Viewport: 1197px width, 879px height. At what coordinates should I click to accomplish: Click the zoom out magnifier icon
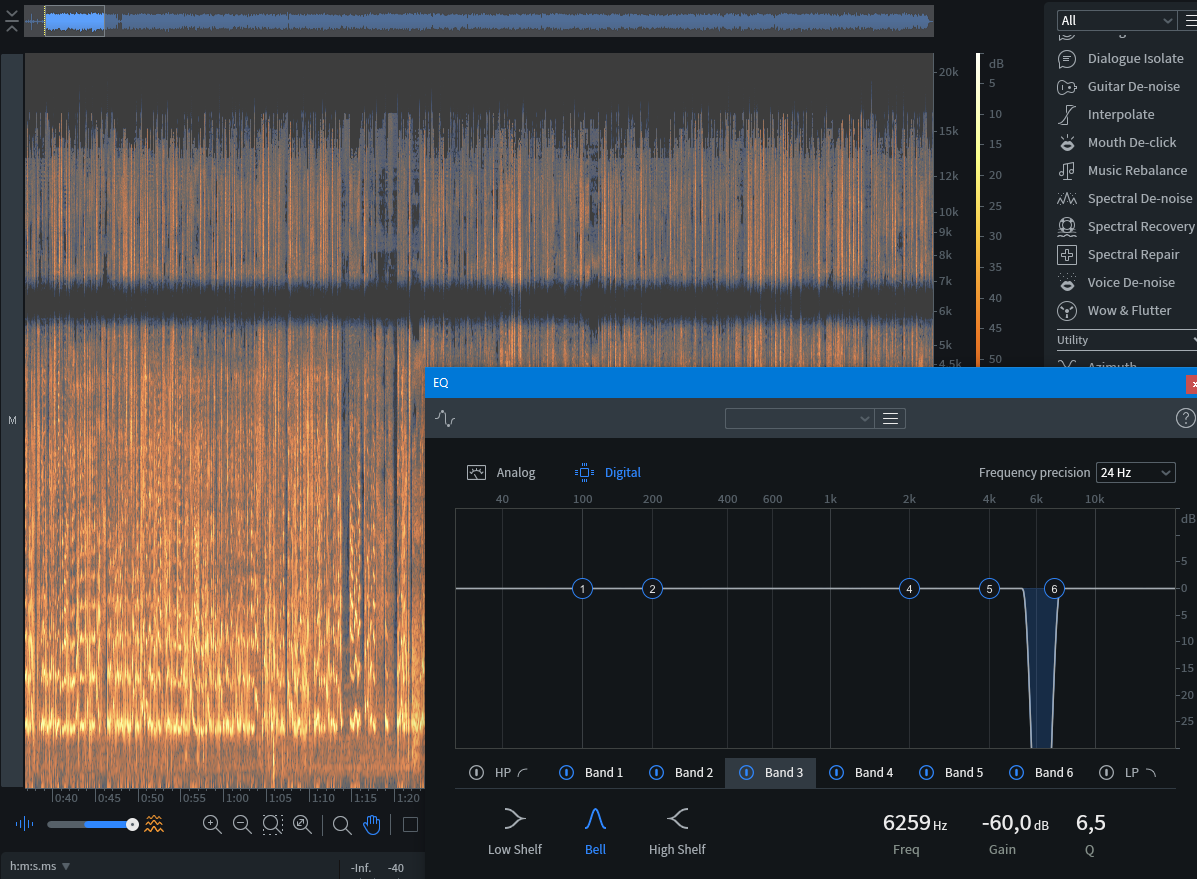[x=242, y=824]
